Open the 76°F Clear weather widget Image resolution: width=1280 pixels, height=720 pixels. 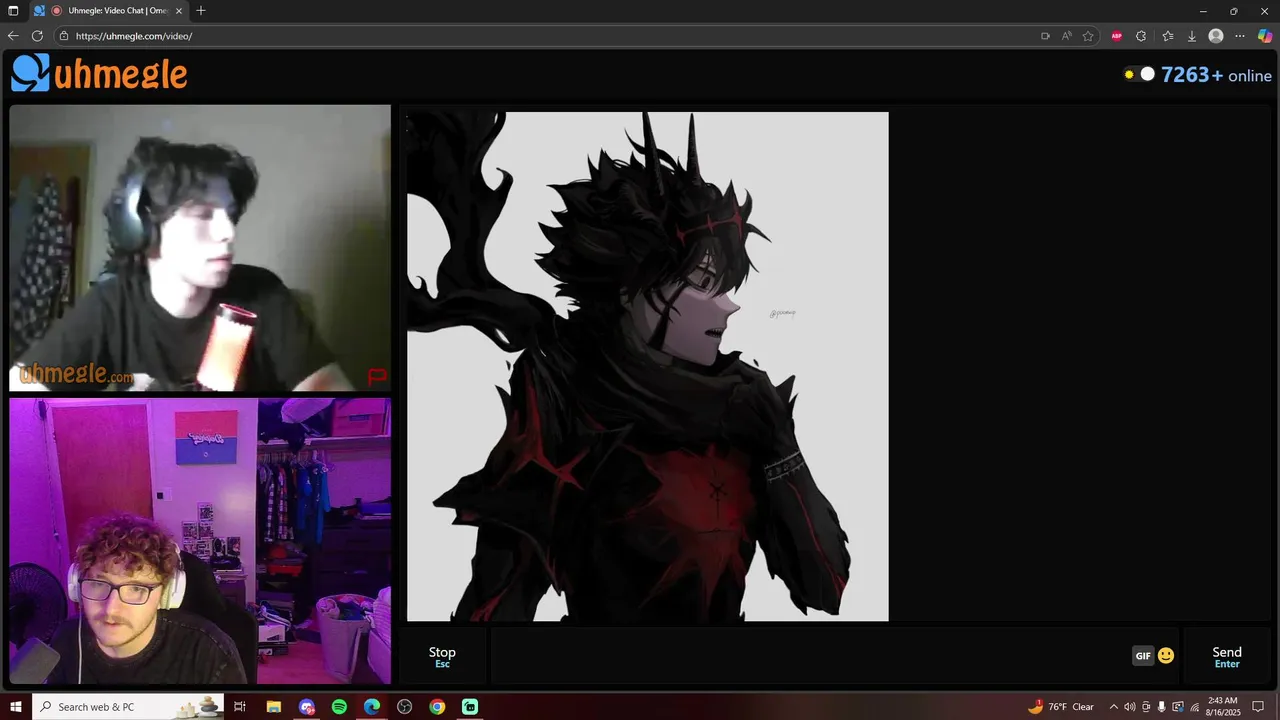(x=1062, y=707)
